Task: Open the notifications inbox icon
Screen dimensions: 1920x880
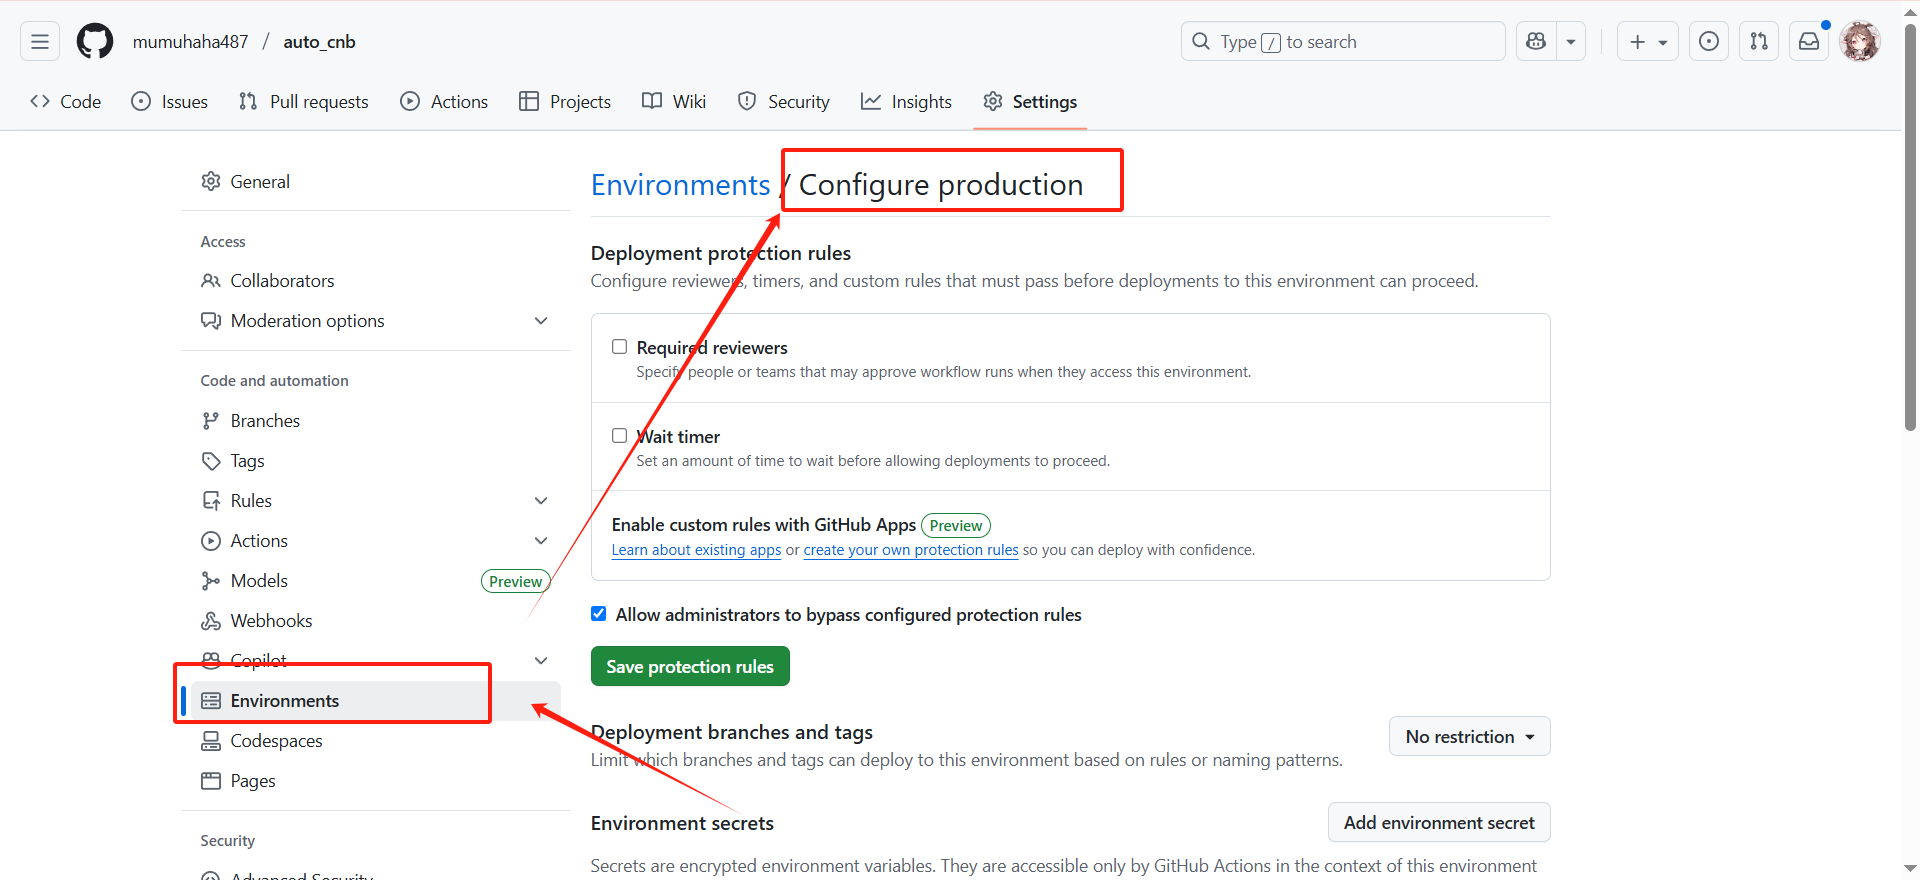Action: [1809, 42]
